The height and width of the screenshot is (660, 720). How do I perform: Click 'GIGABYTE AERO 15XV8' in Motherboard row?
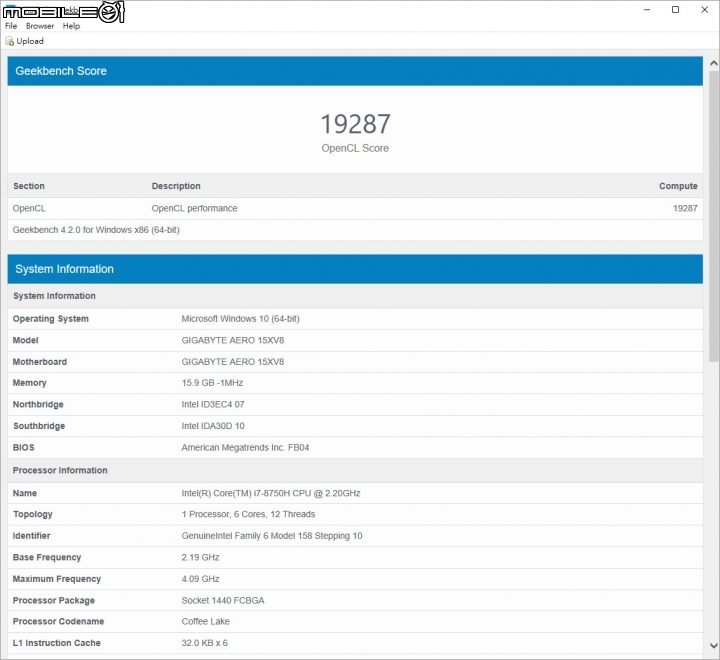233,362
